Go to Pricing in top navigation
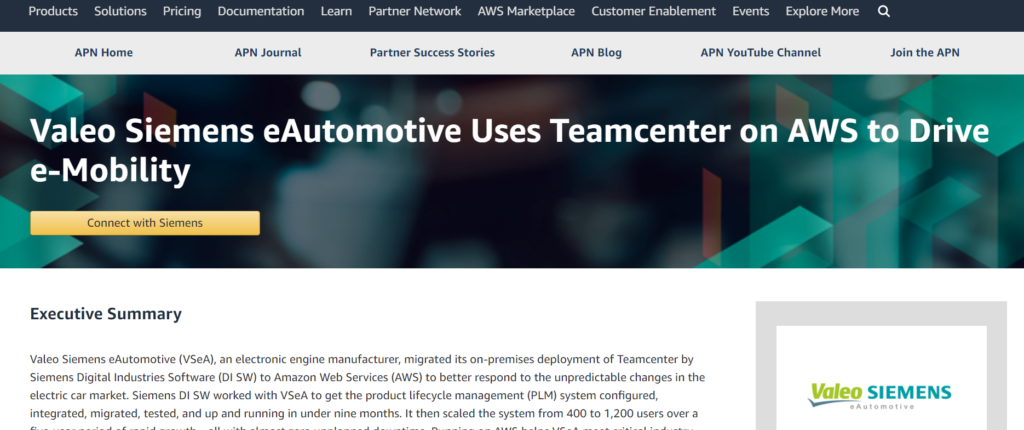 [182, 11]
